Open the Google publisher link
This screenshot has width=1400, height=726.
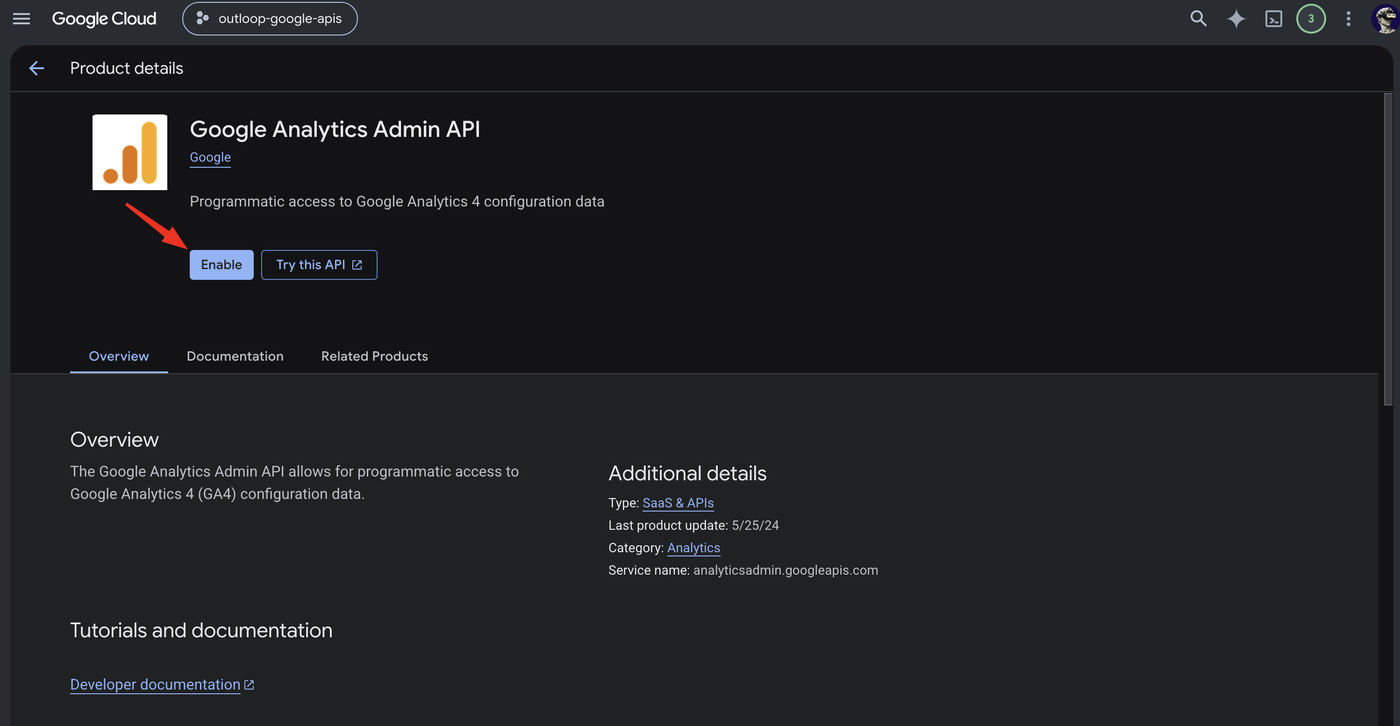(x=210, y=157)
